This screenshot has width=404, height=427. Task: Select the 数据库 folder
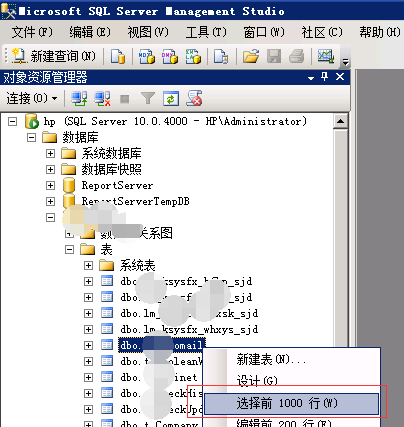coord(80,137)
